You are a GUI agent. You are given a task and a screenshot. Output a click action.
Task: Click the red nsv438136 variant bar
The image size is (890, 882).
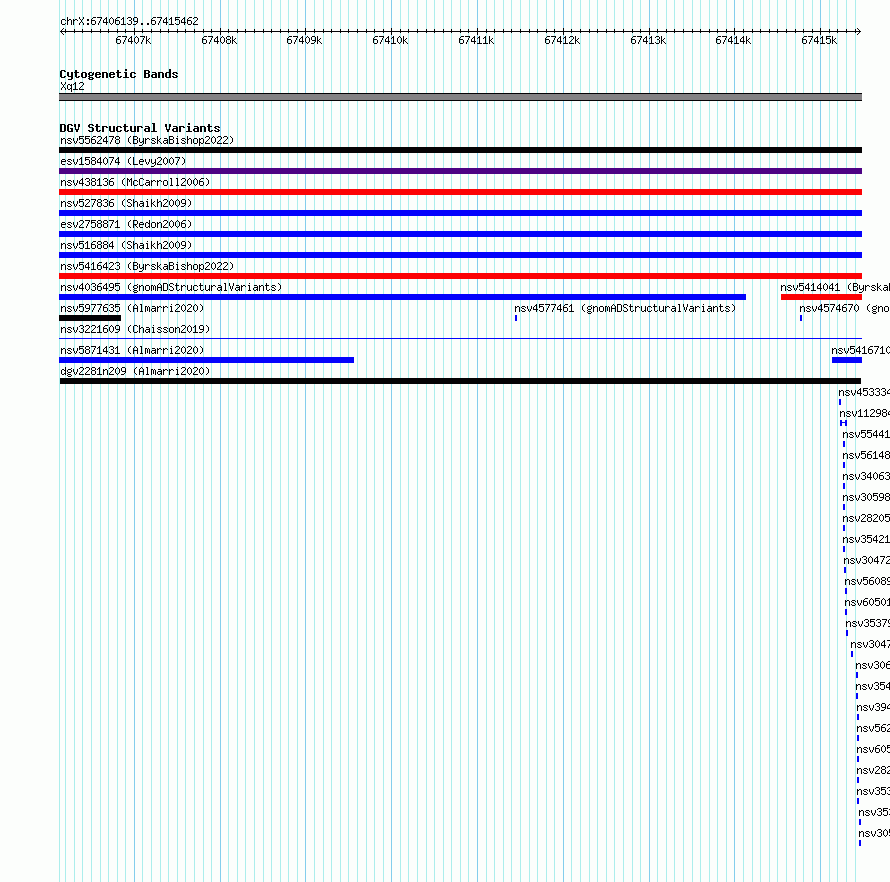460,192
